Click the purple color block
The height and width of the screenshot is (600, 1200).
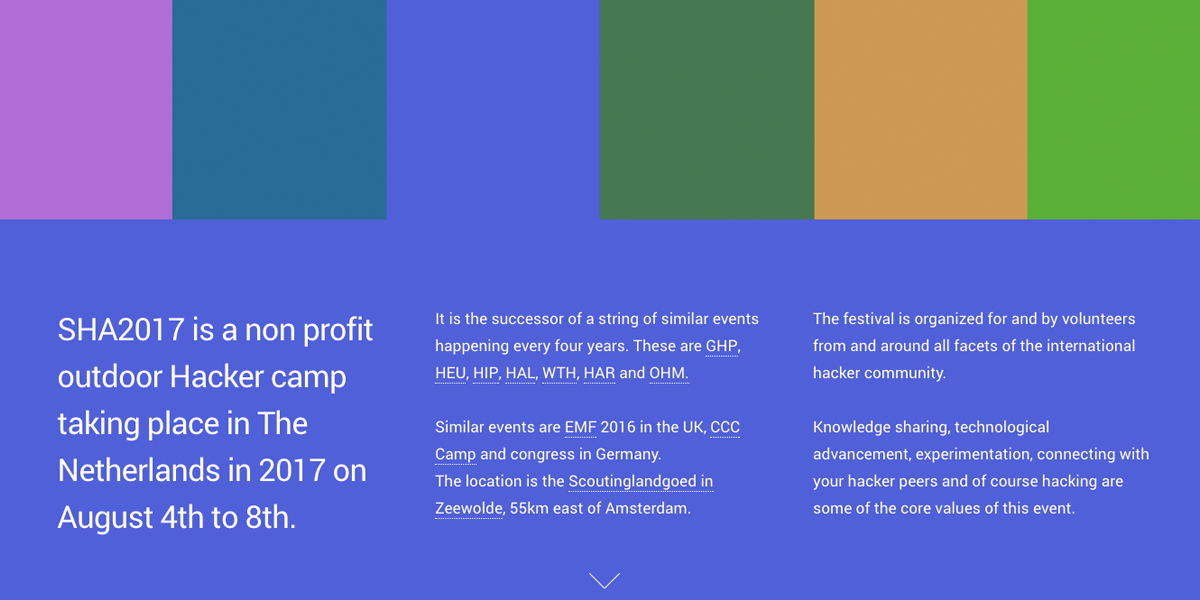click(x=86, y=109)
